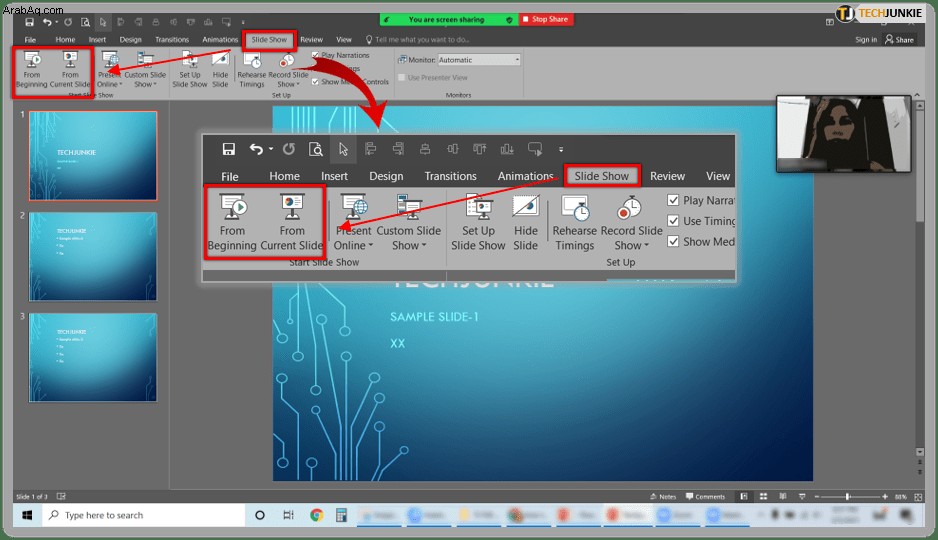Click Rehearse Timings in small top ribbon

(252, 69)
